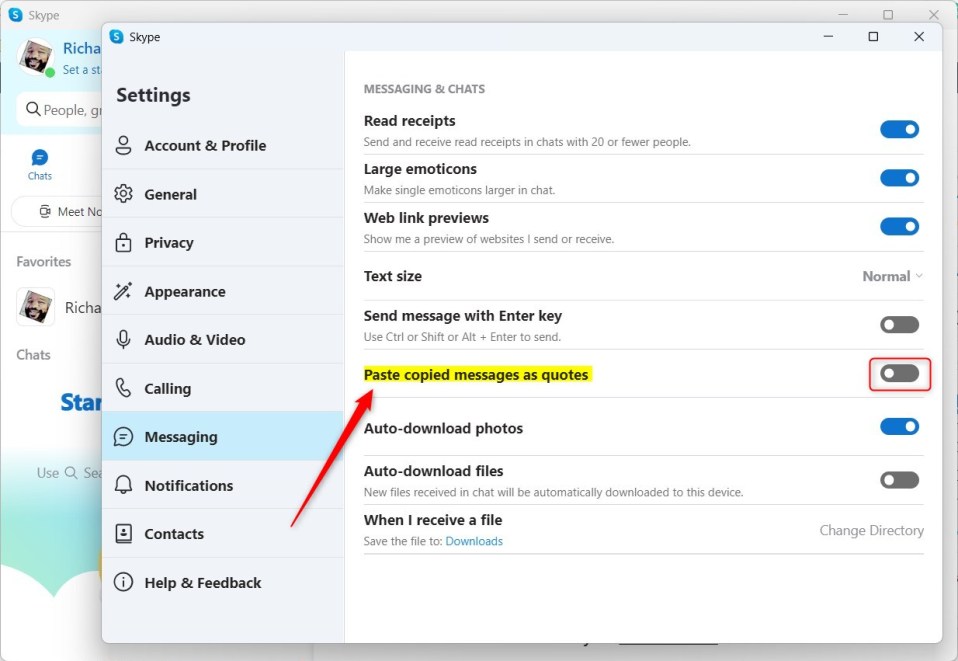Click the Privacy lock icon
This screenshot has width=958, height=661.
(x=123, y=243)
